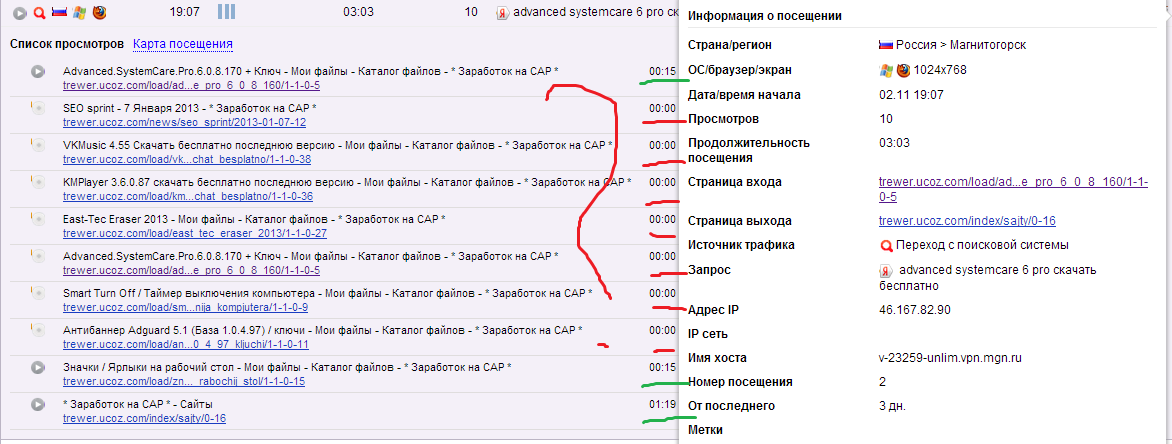Viewport: 1172px width, 444px height.
Task: Click the dimmed play icon of Adguard 5.1 row
Action: 37,330
